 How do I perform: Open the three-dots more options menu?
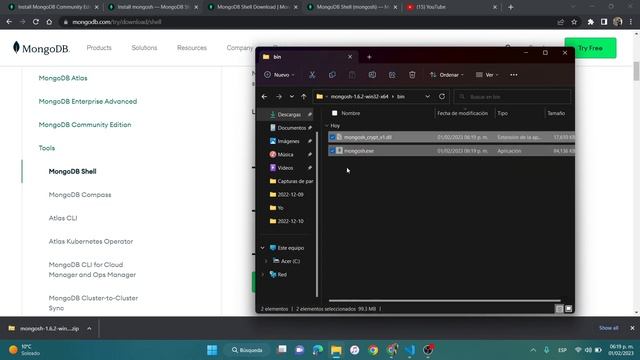click(513, 75)
